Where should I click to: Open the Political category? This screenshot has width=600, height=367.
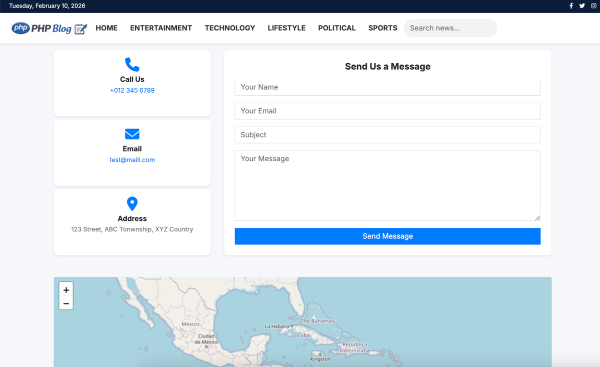pos(337,28)
